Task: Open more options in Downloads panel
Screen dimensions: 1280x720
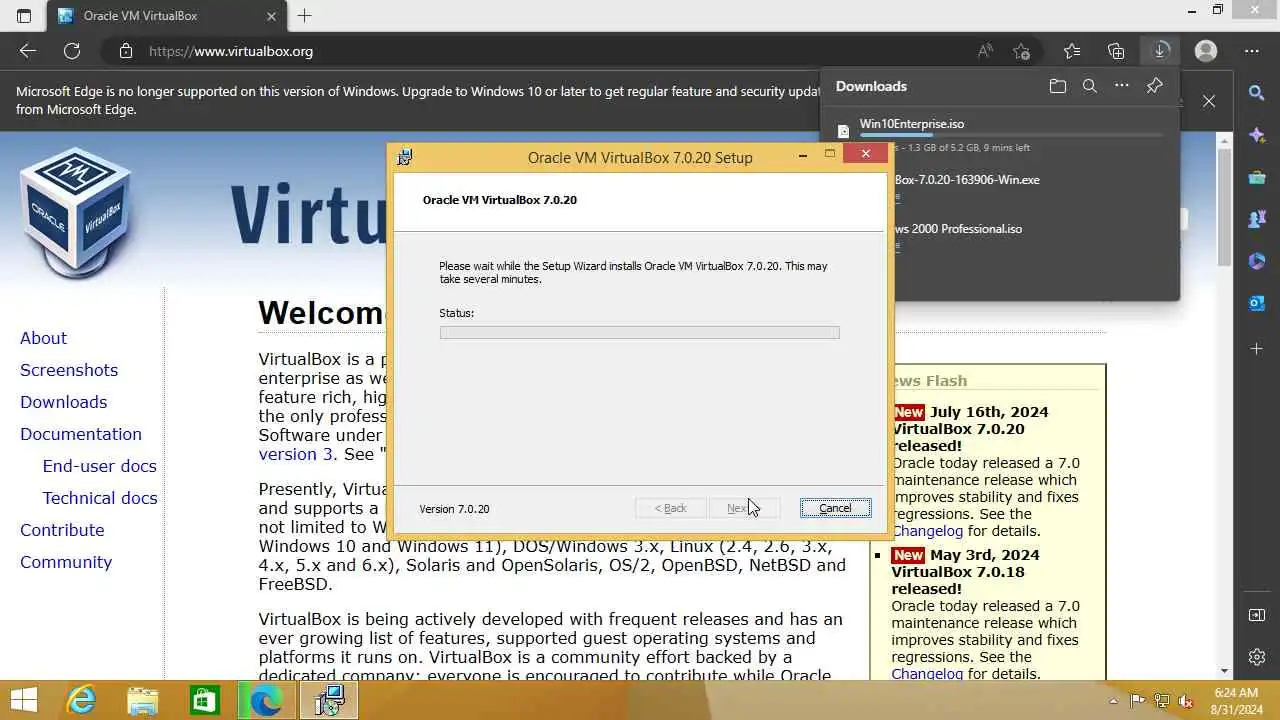Action: tap(1122, 86)
